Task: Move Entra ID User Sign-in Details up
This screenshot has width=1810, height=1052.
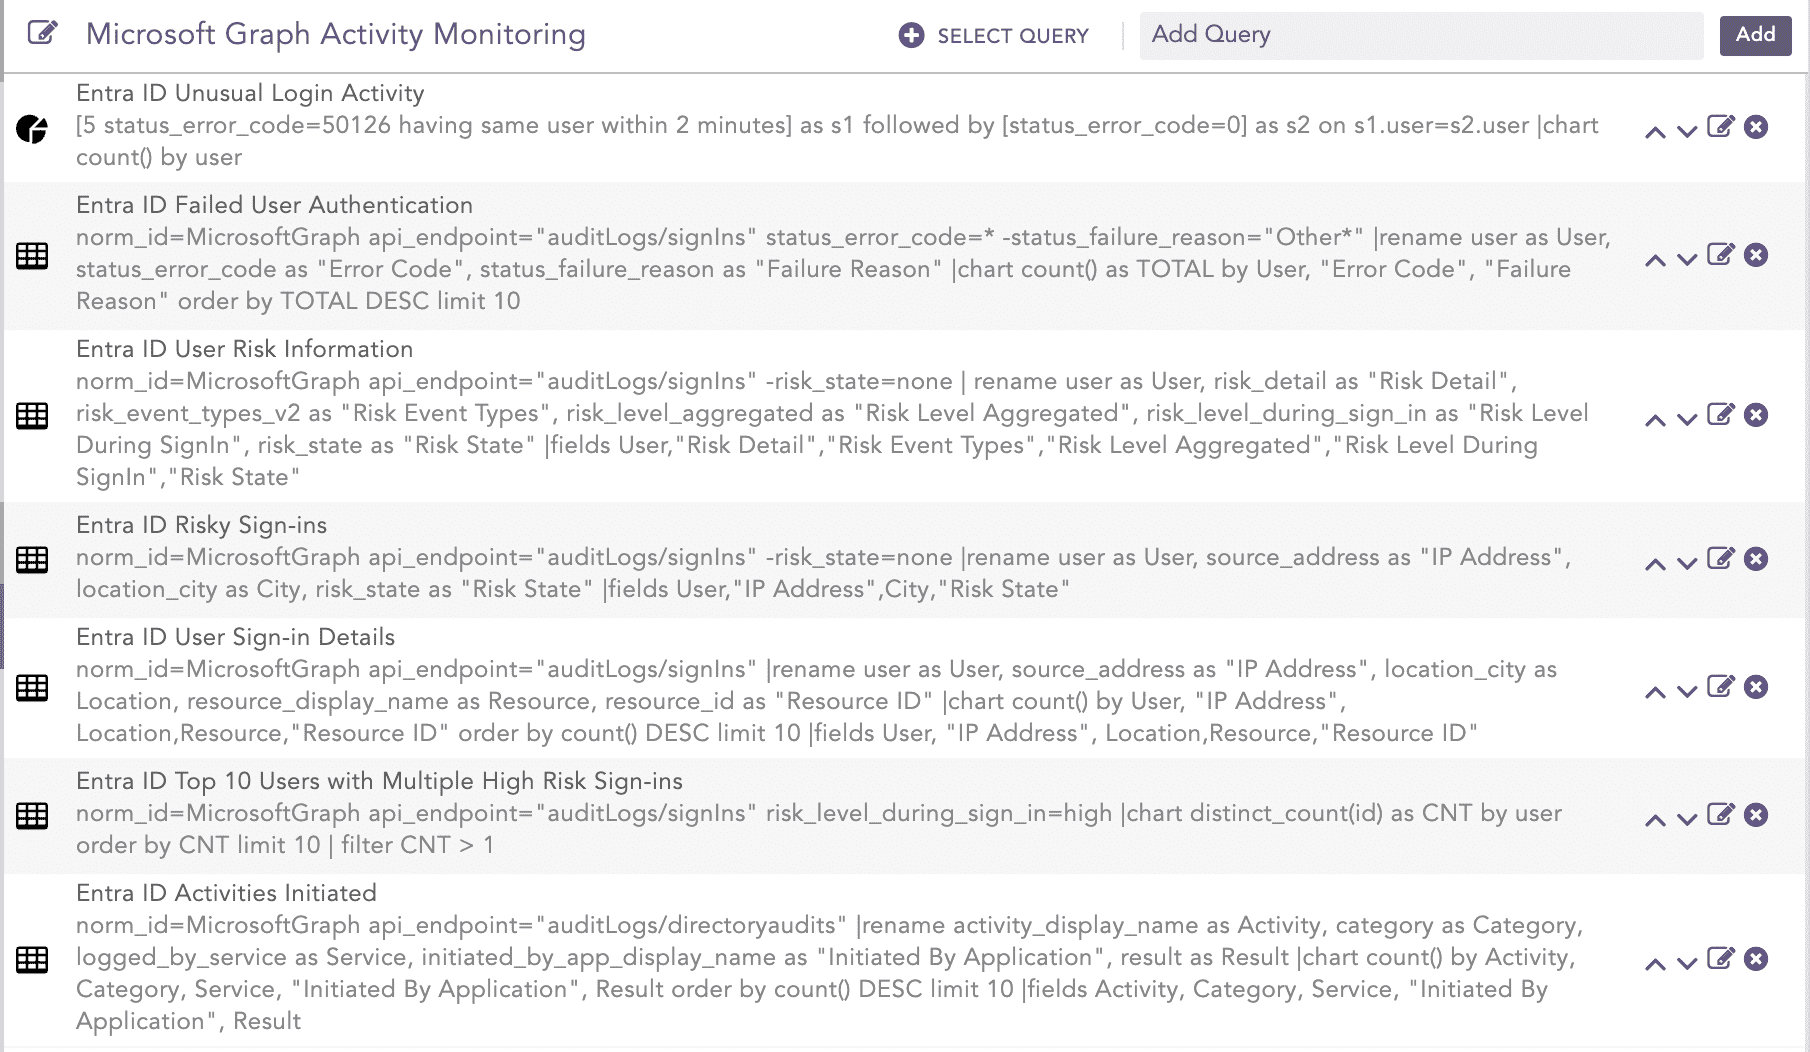Action: click(1655, 691)
